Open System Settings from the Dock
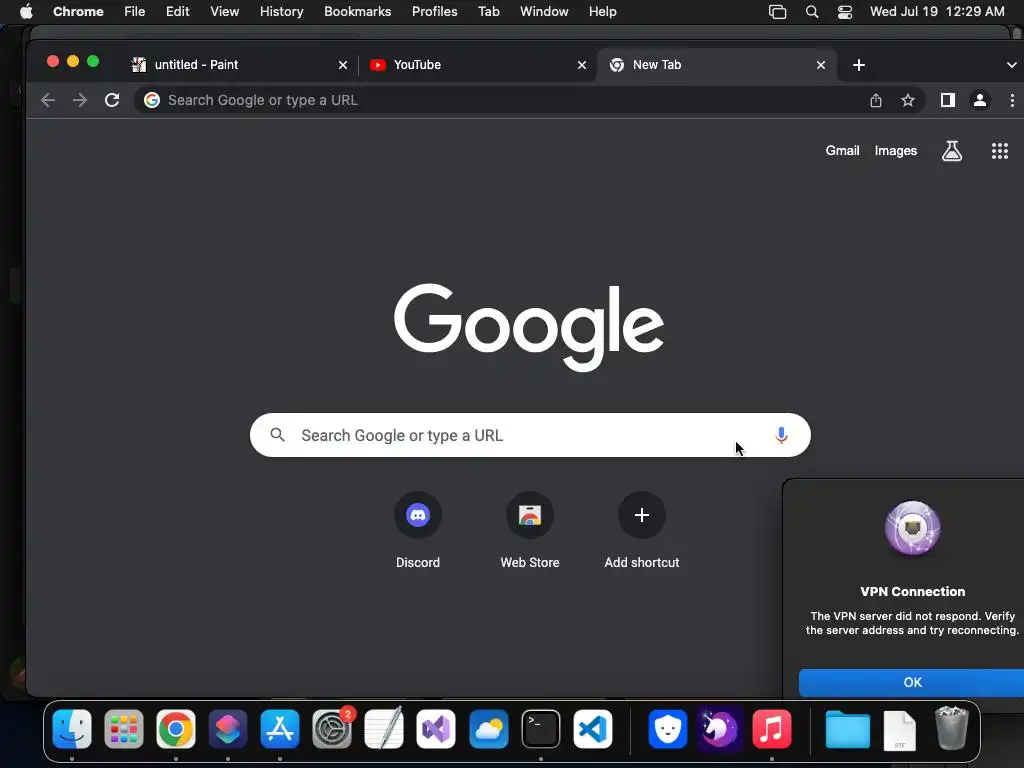Viewport: 1024px width, 768px height. click(x=332, y=729)
